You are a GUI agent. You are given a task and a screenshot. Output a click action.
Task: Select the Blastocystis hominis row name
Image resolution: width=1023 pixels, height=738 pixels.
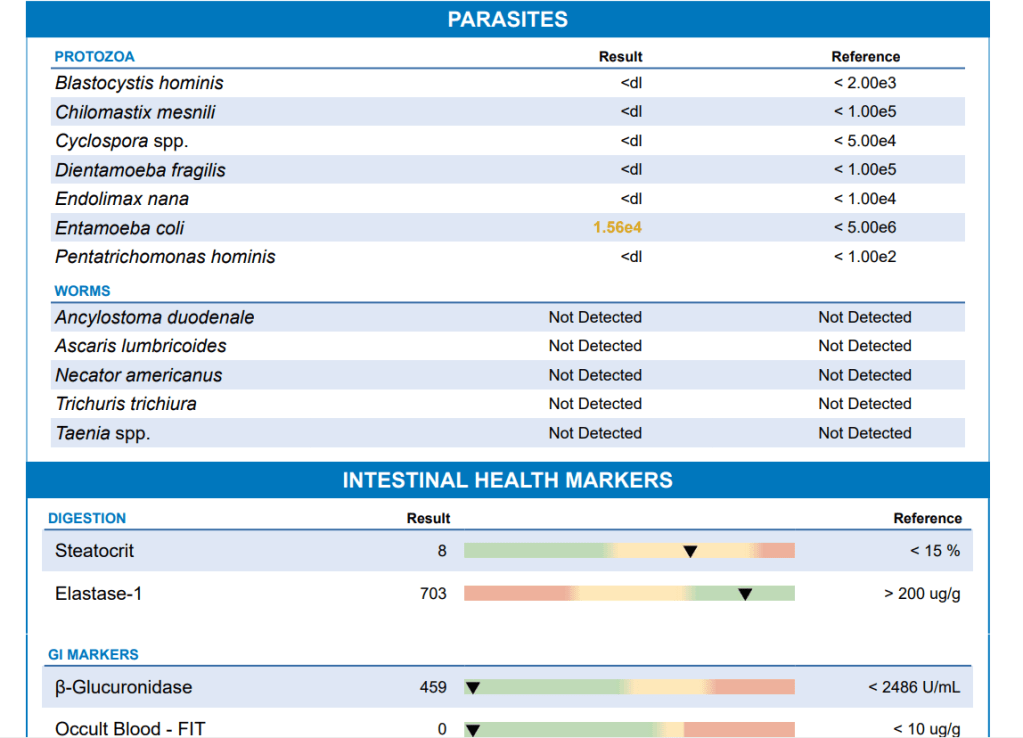click(x=139, y=83)
